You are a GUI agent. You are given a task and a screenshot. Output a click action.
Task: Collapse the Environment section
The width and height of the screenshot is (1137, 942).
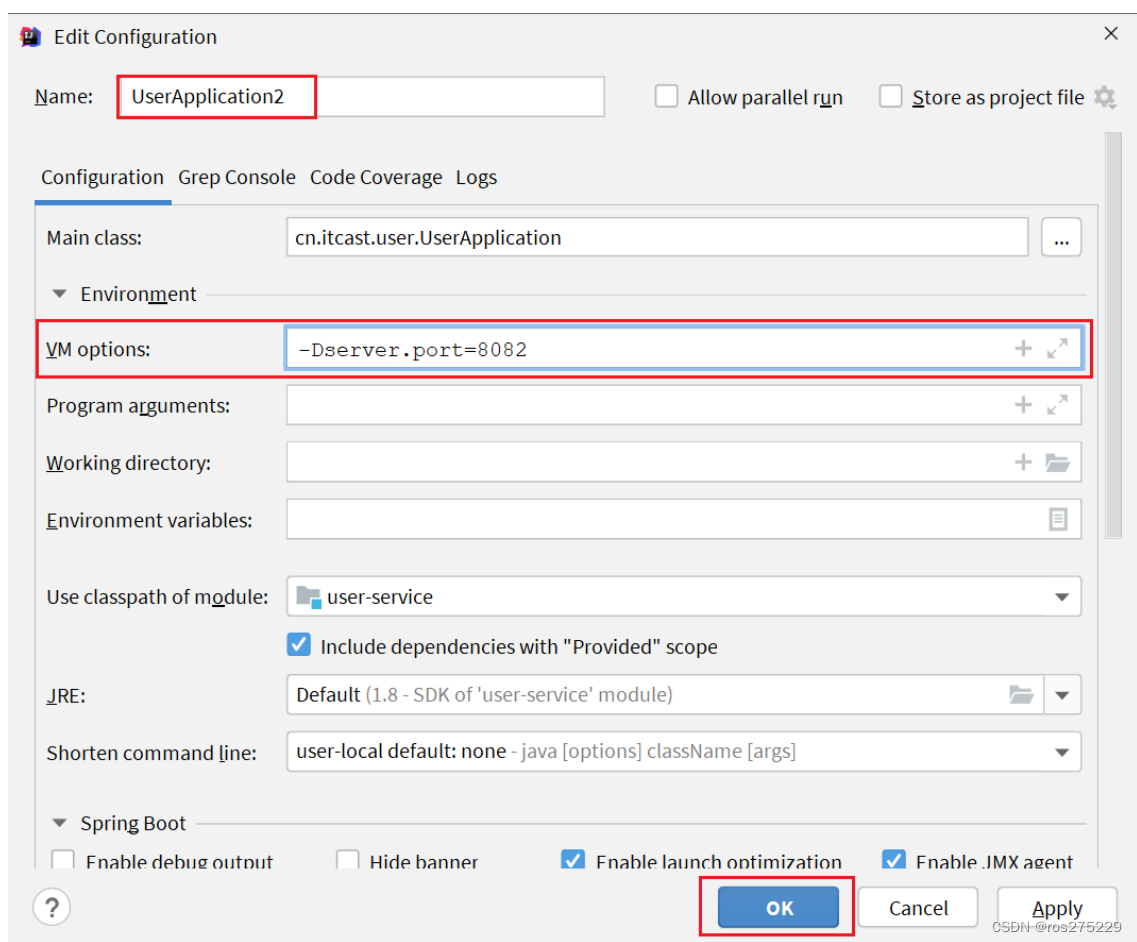59,294
